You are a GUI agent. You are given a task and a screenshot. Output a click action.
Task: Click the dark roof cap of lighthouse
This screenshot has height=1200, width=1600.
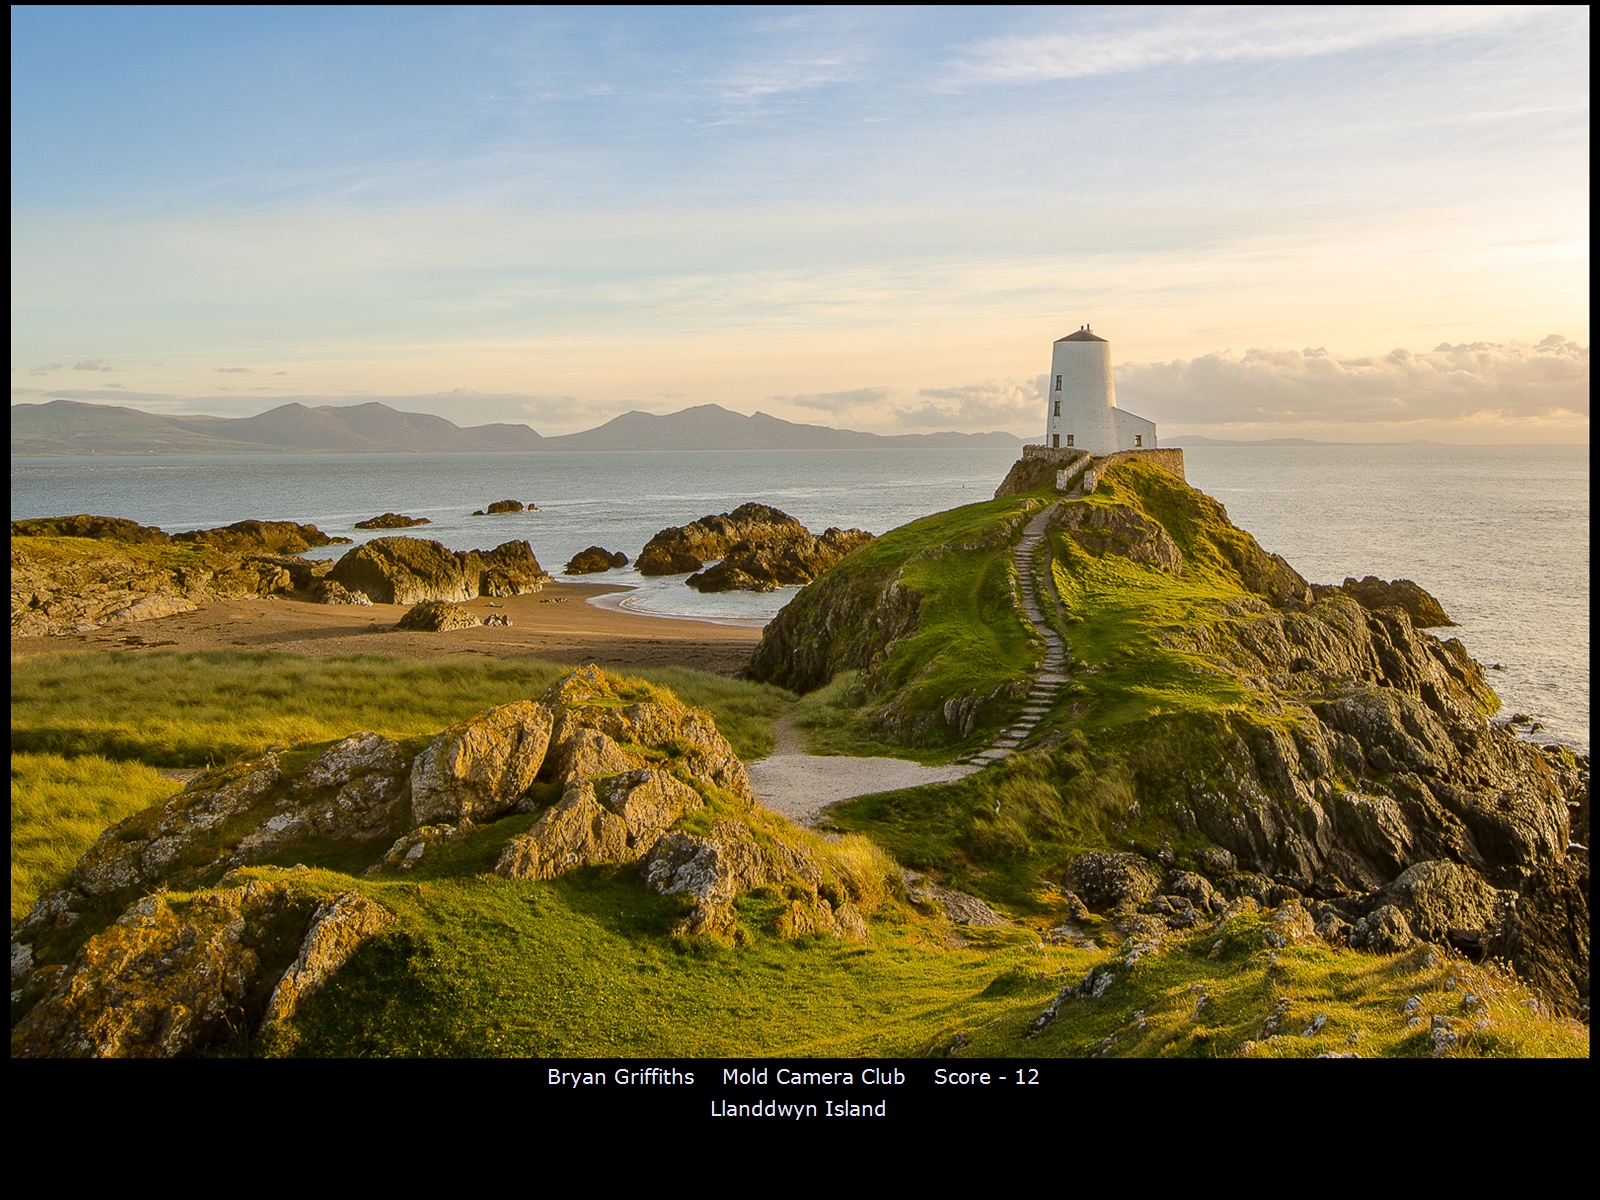coord(1080,334)
